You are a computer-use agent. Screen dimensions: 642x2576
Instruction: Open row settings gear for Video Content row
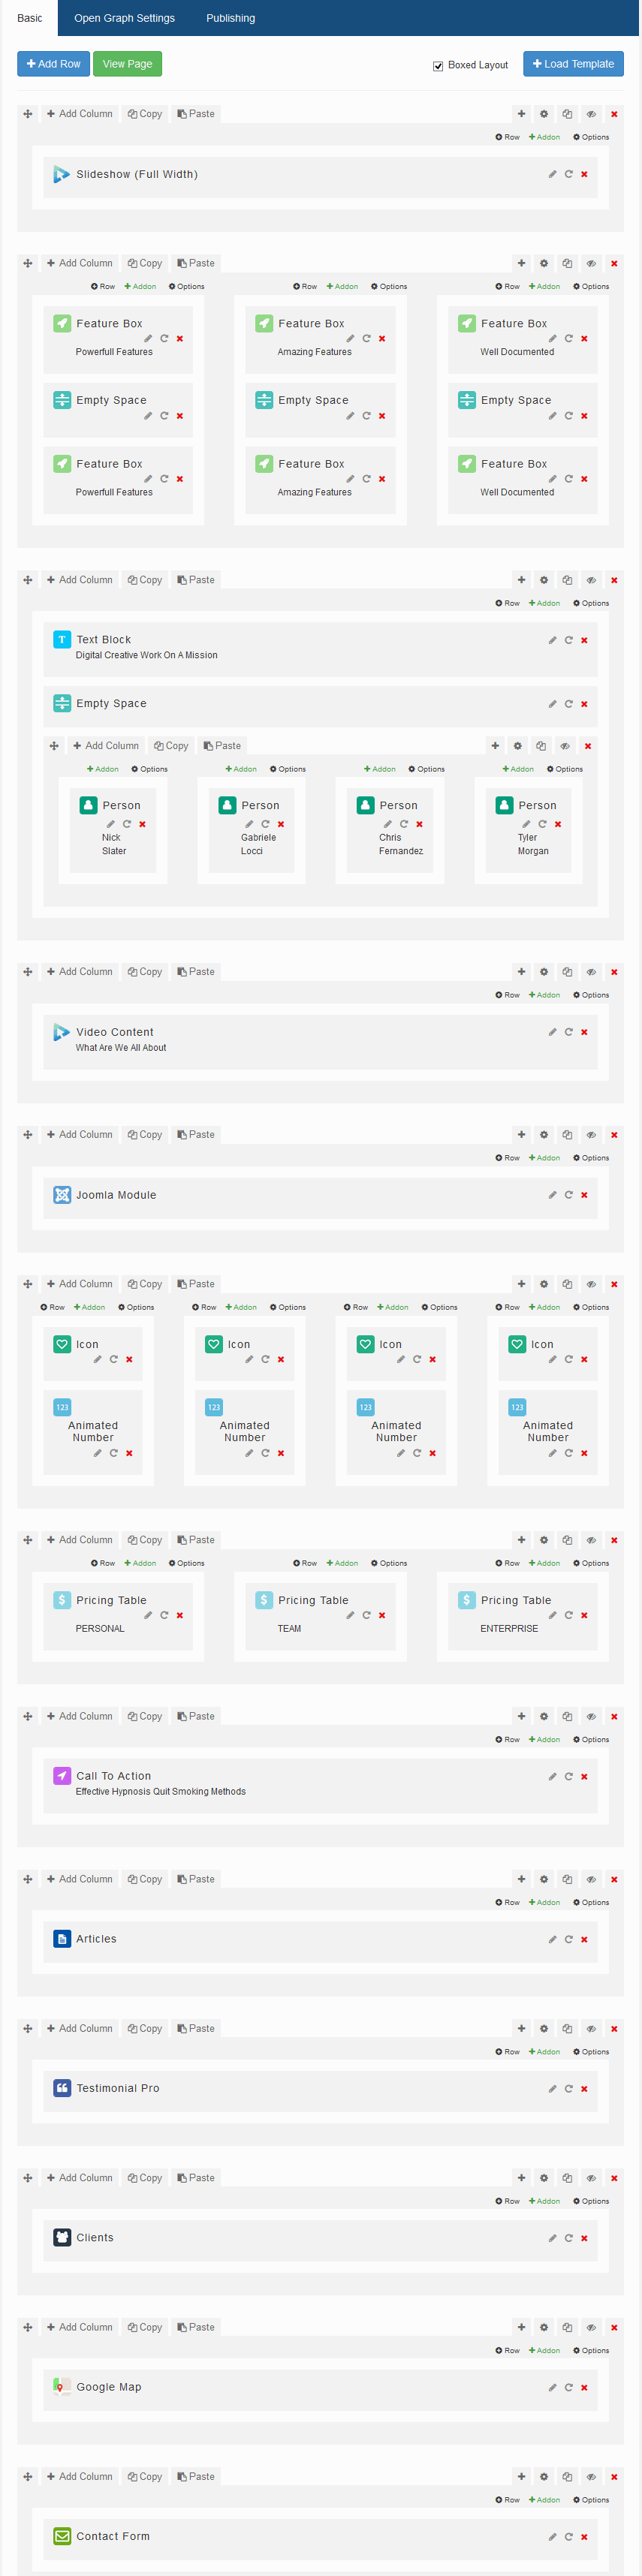tap(544, 972)
